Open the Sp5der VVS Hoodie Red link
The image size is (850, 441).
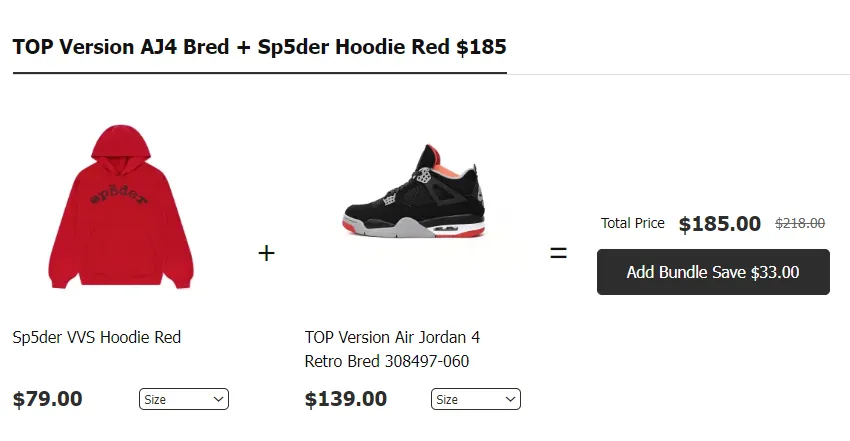pyautogui.click(x=97, y=337)
